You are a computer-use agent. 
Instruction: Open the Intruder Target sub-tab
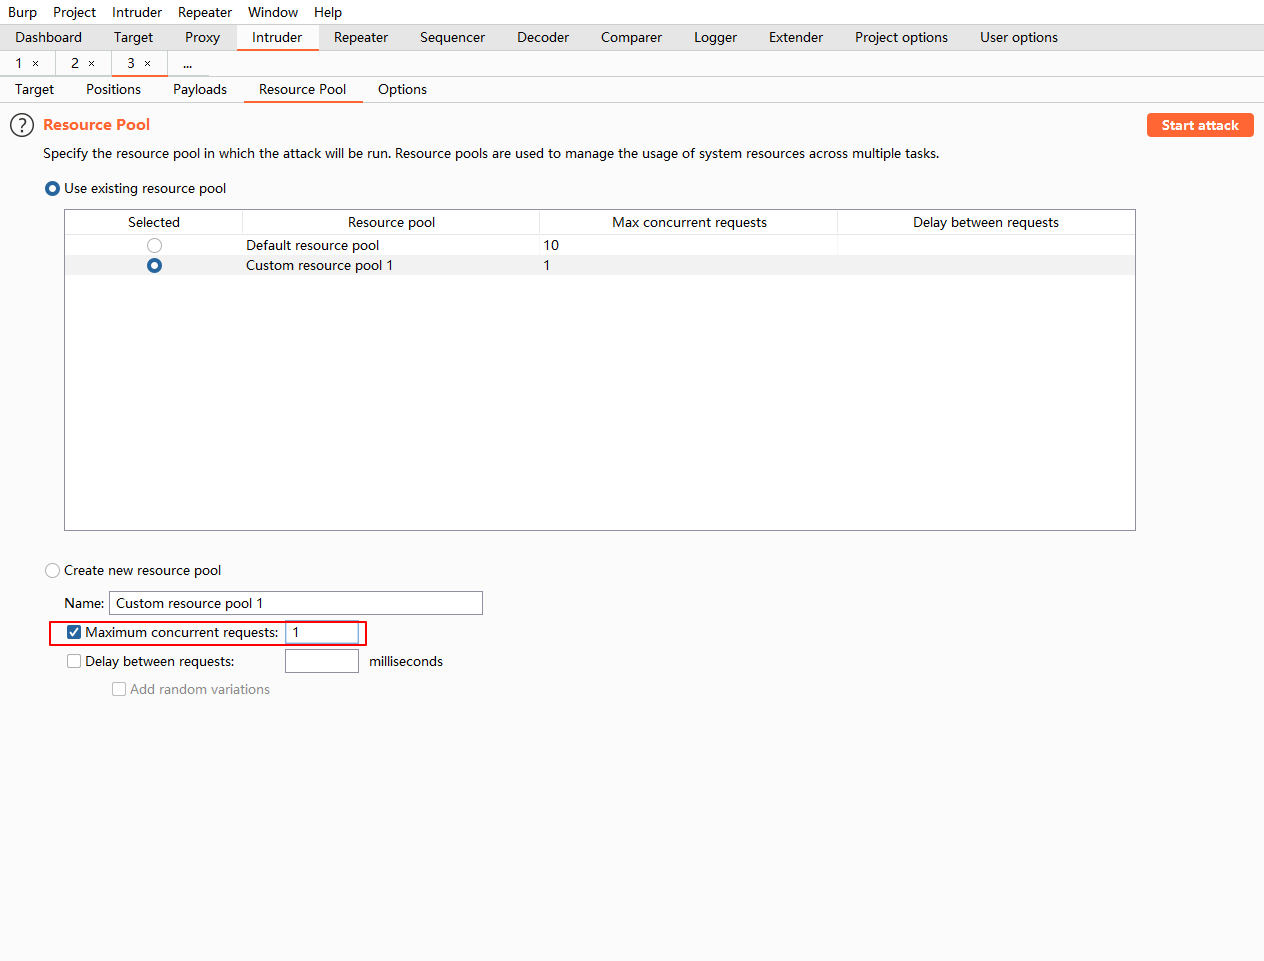coord(35,89)
